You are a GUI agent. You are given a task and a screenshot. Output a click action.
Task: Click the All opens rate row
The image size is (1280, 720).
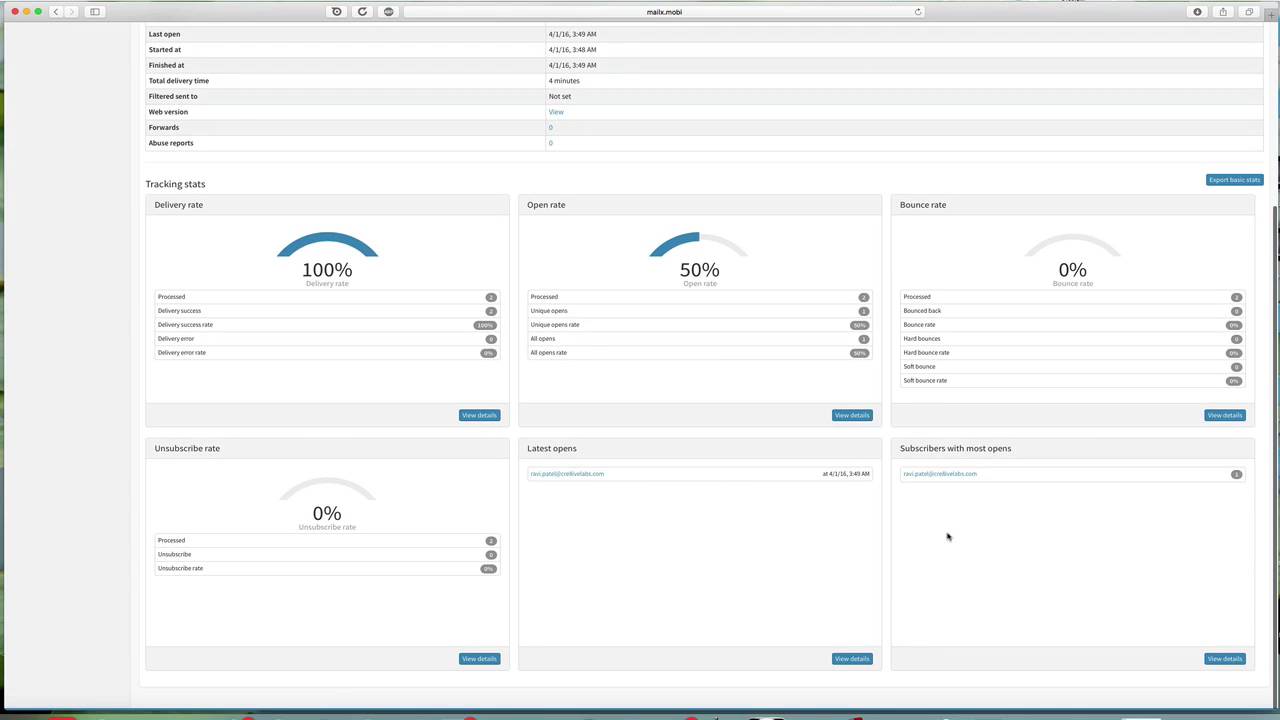click(700, 353)
